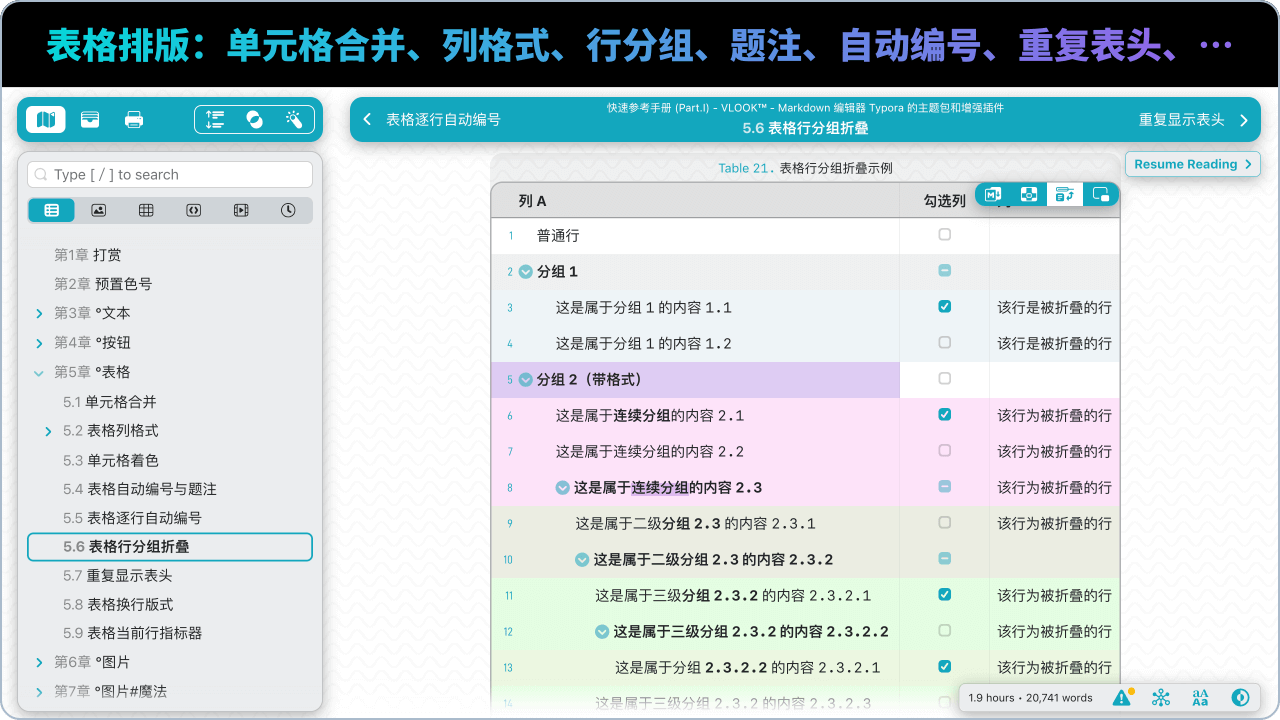Screen dimensions: 1280x720
Task: Open 重复显示表头 next section link
Action: 1181,120
